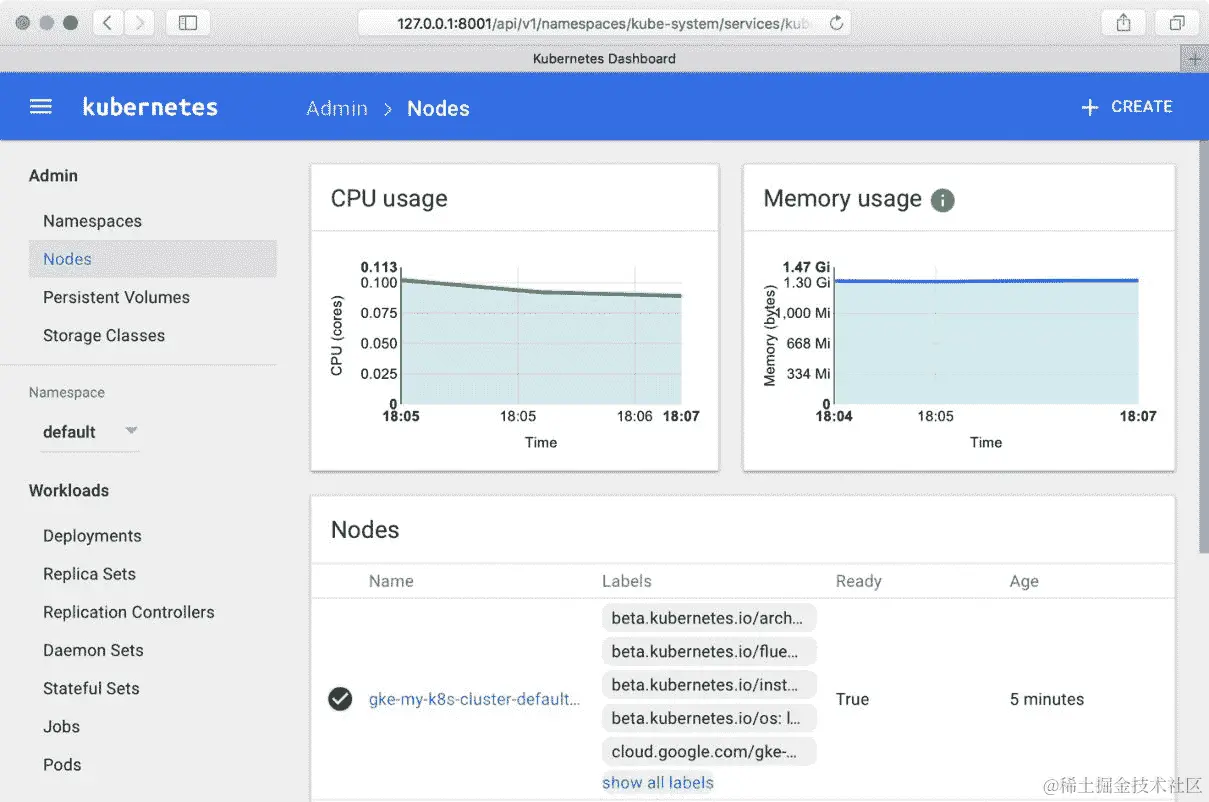This screenshot has height=802, width=1209.
Task: Open Replication Controllers in the sidebar
Action: (x=128, y=612)
